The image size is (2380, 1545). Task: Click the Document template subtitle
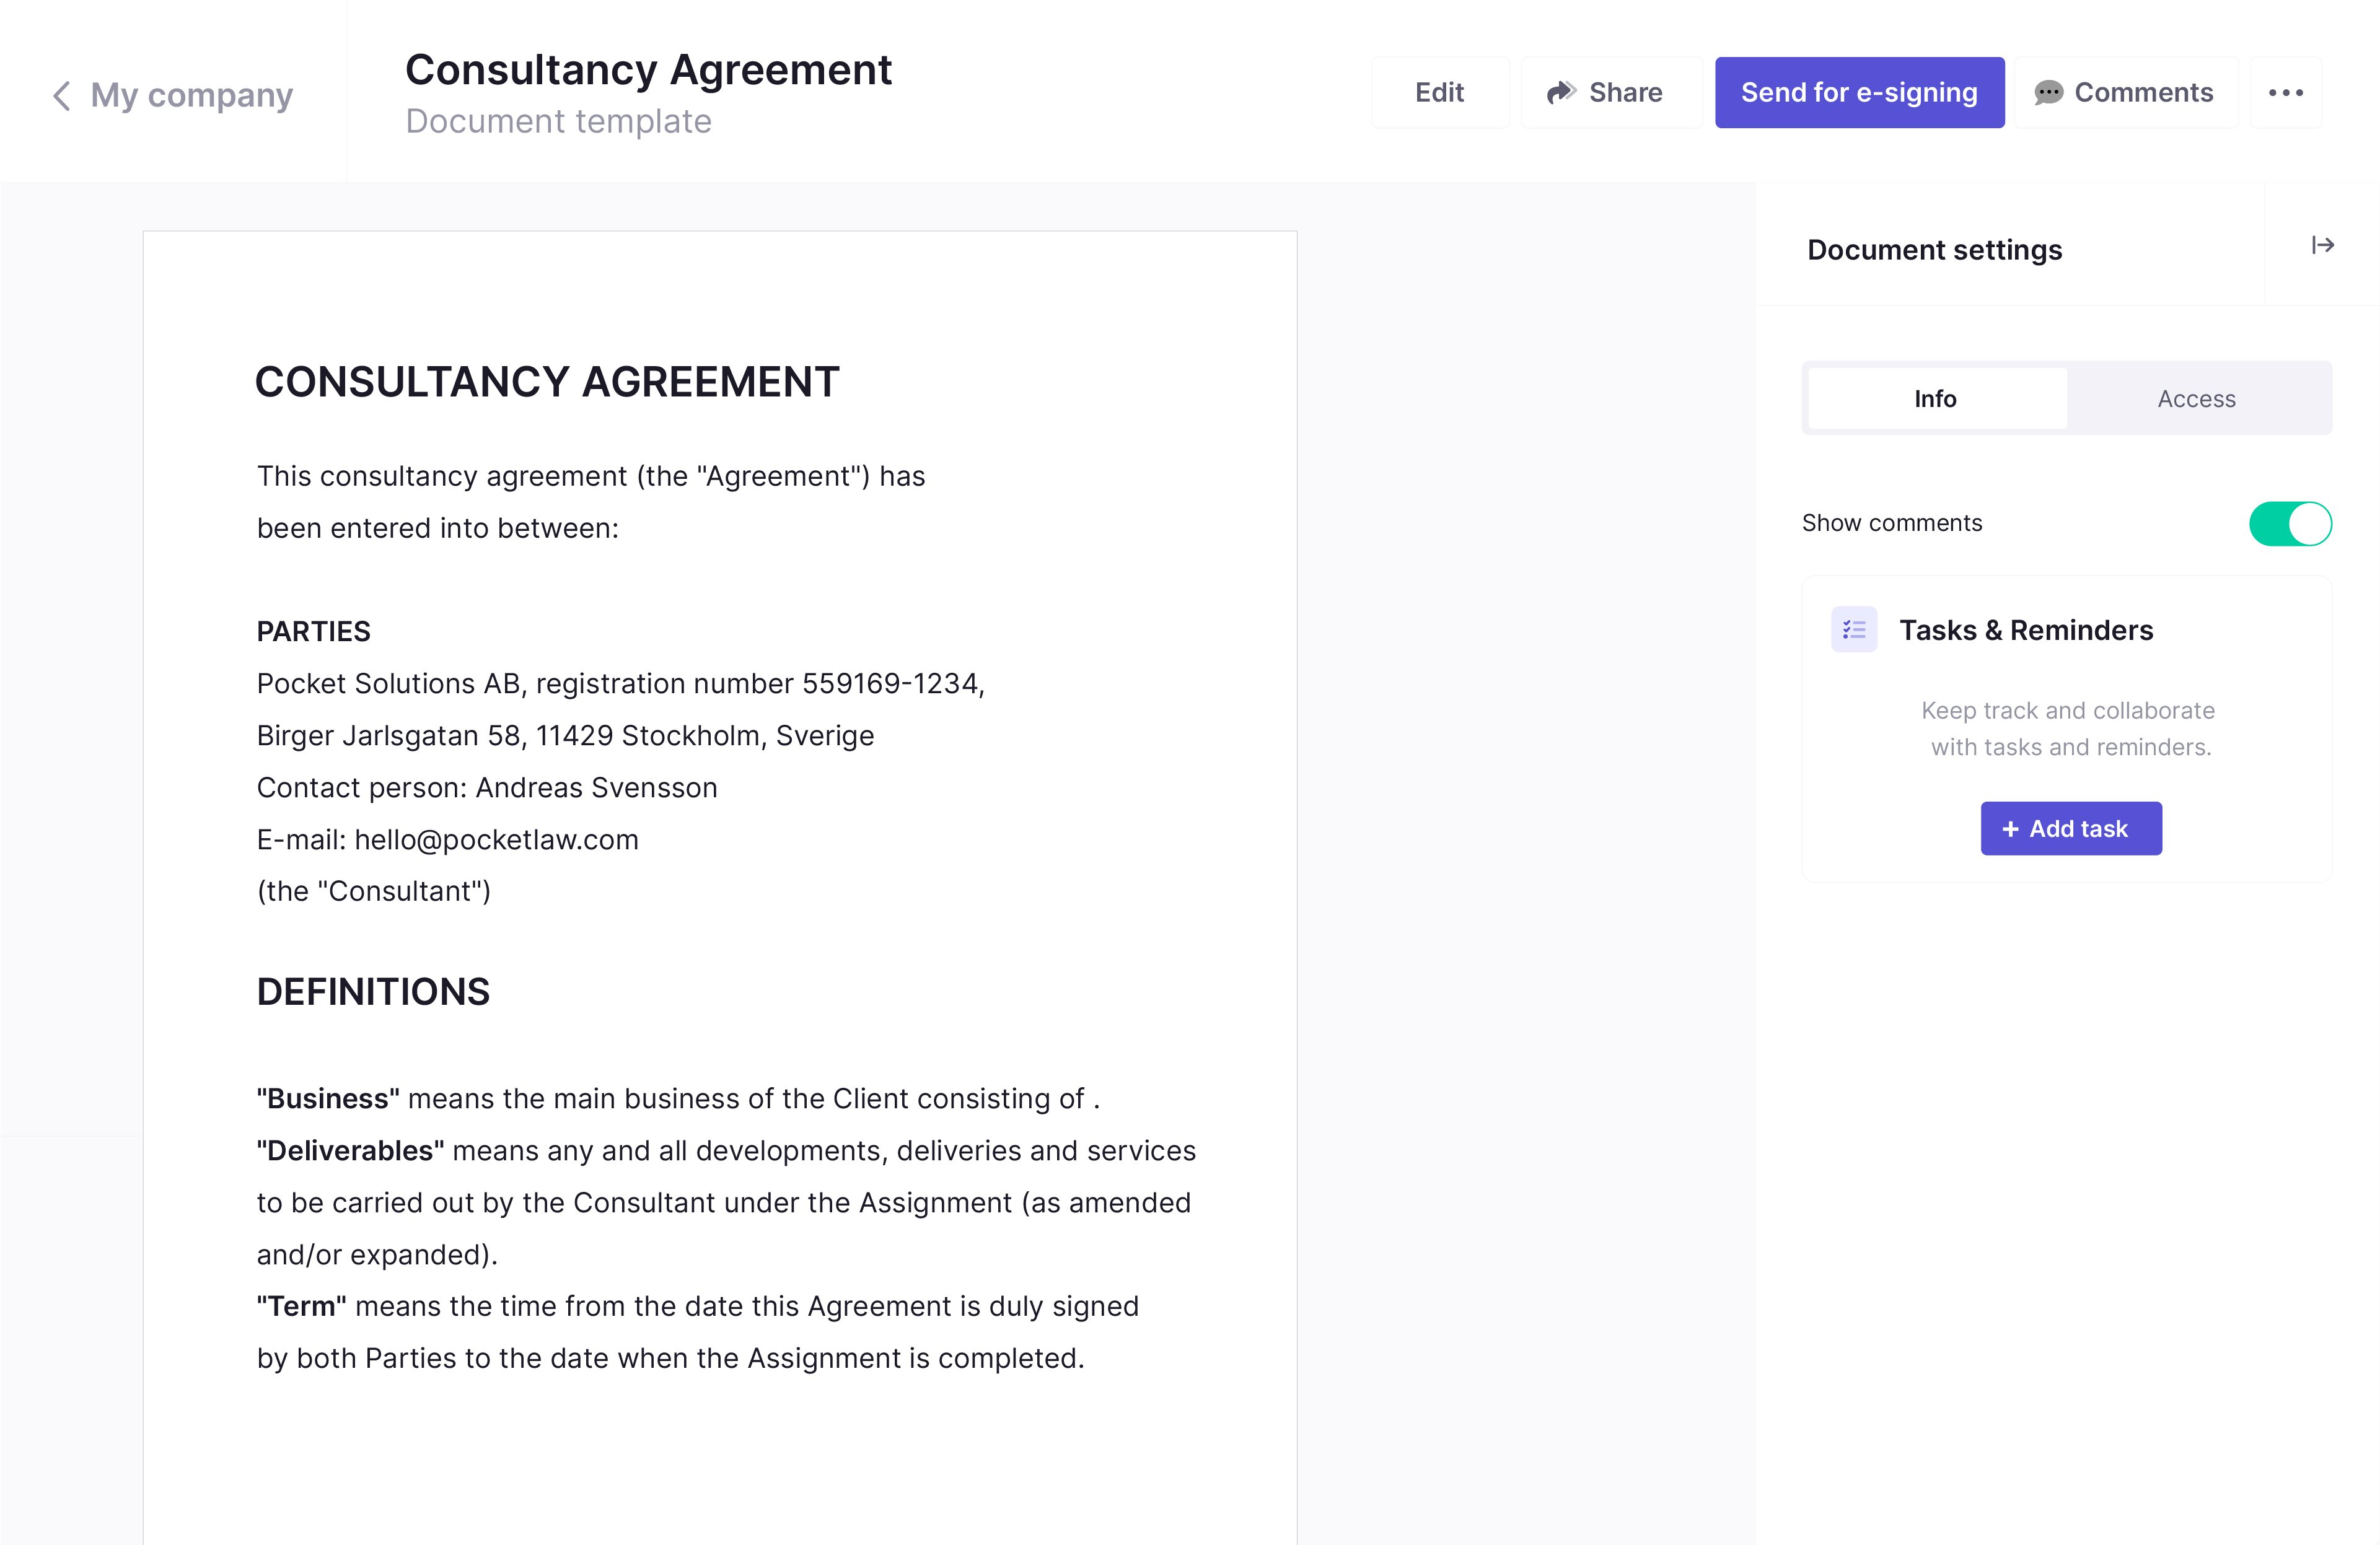(x=558, y=121)
